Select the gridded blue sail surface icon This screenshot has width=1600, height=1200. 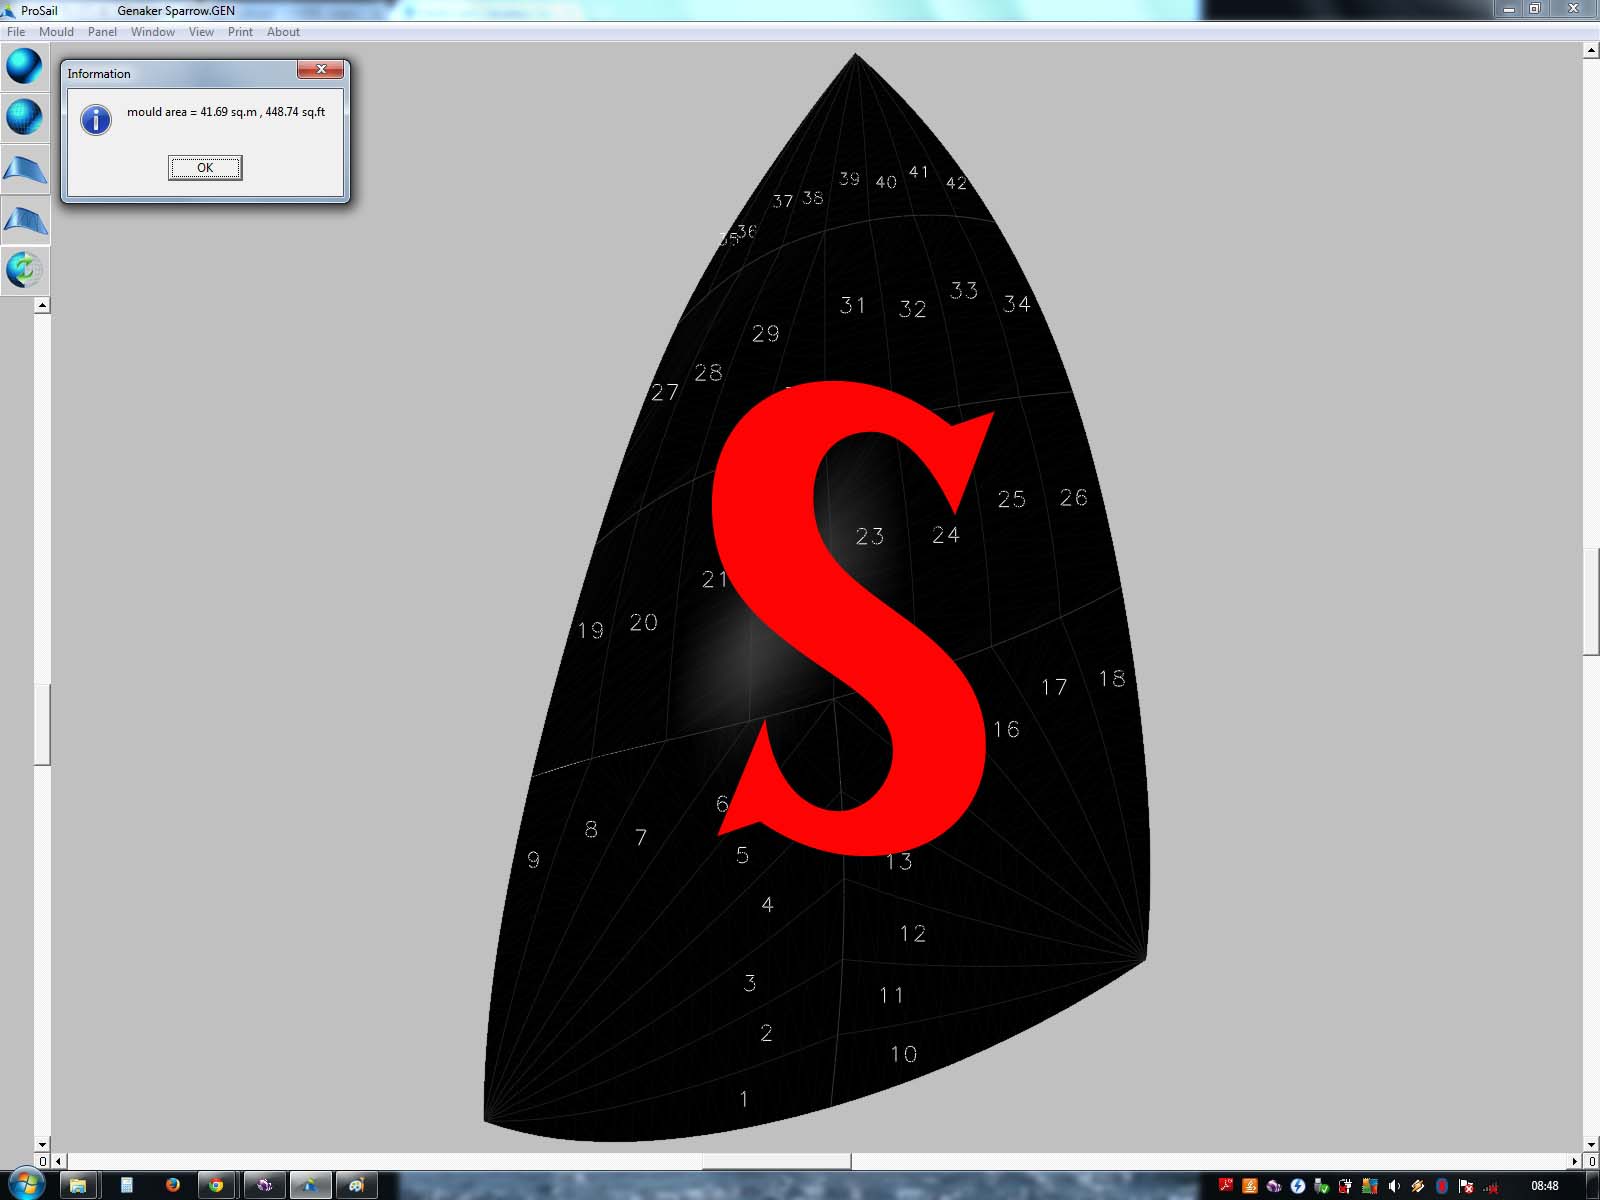coord(24,220)
